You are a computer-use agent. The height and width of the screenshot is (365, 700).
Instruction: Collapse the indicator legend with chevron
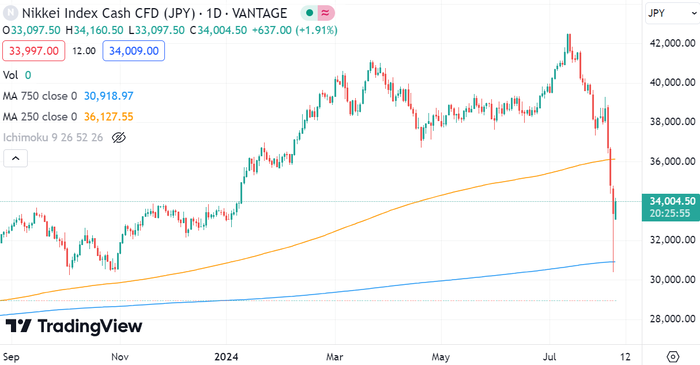click(16, 158)
